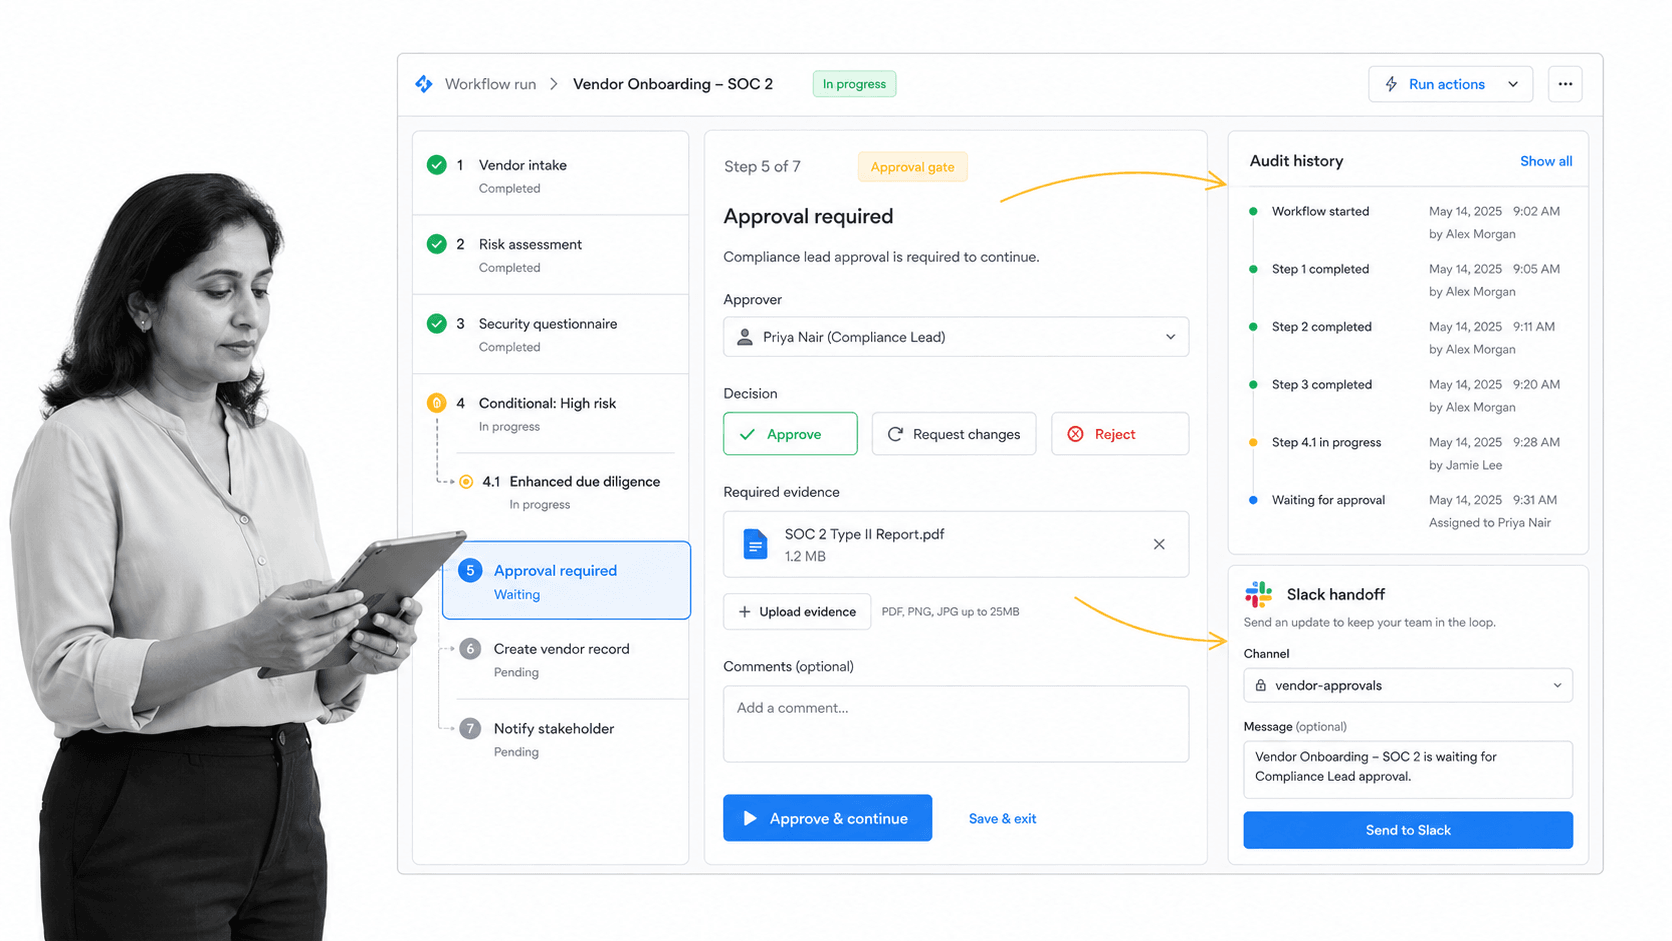Open the vendor-approvals Channel dropdown

[1408, 685]
